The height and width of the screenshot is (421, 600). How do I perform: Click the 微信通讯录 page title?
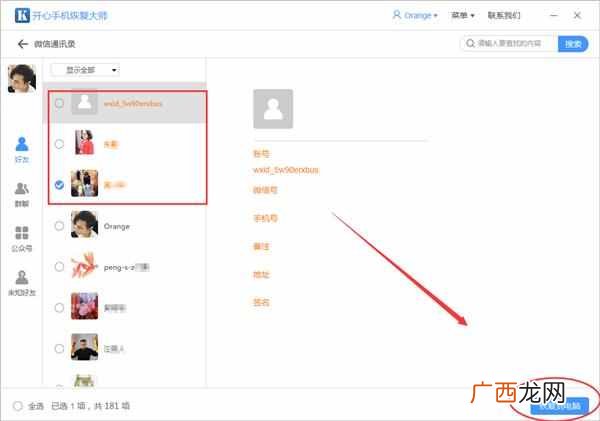55,44
